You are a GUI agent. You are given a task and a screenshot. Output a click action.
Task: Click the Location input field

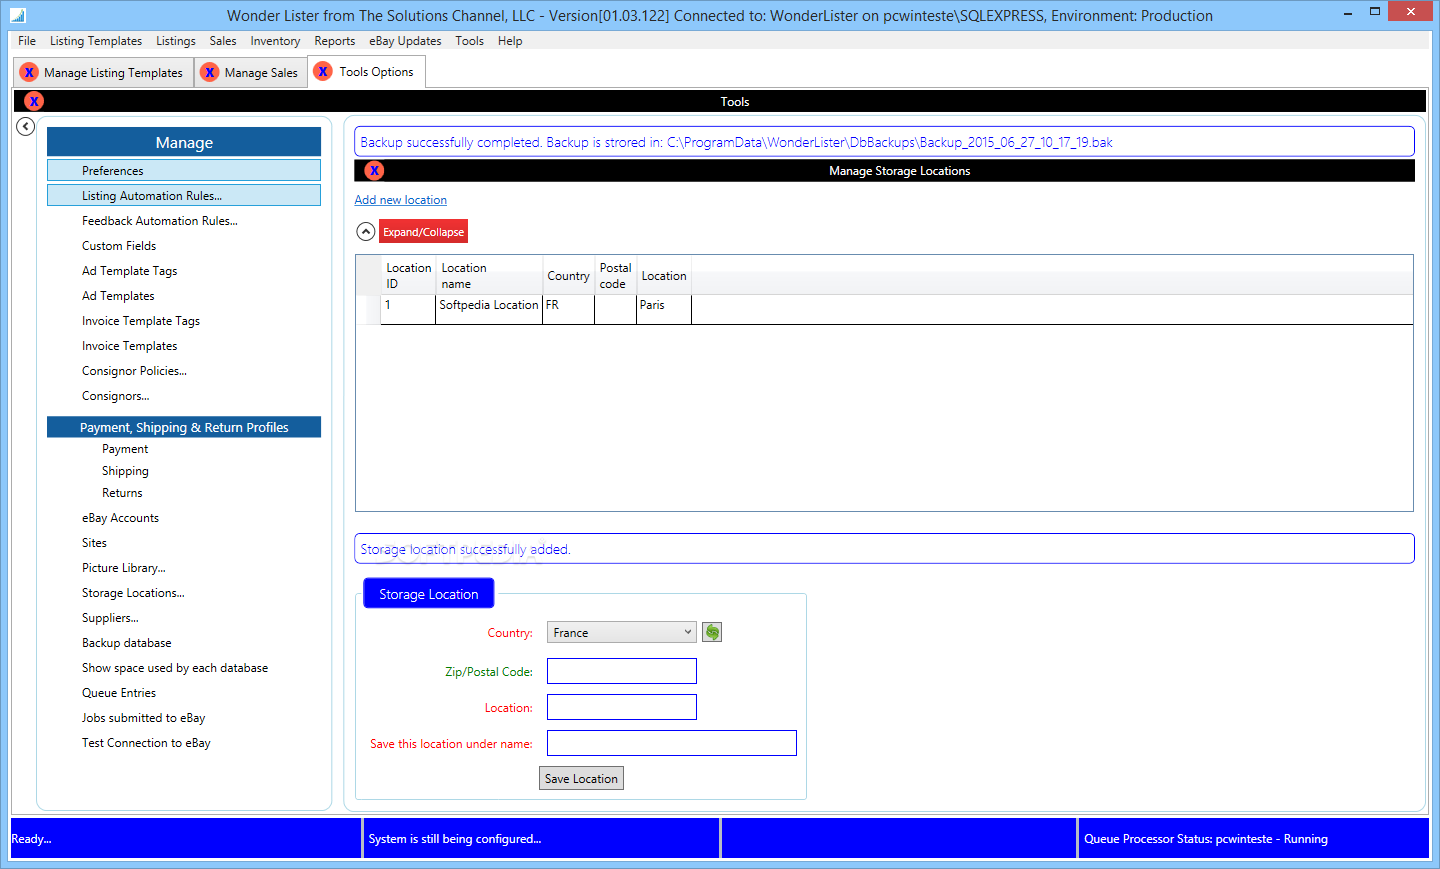622,707
